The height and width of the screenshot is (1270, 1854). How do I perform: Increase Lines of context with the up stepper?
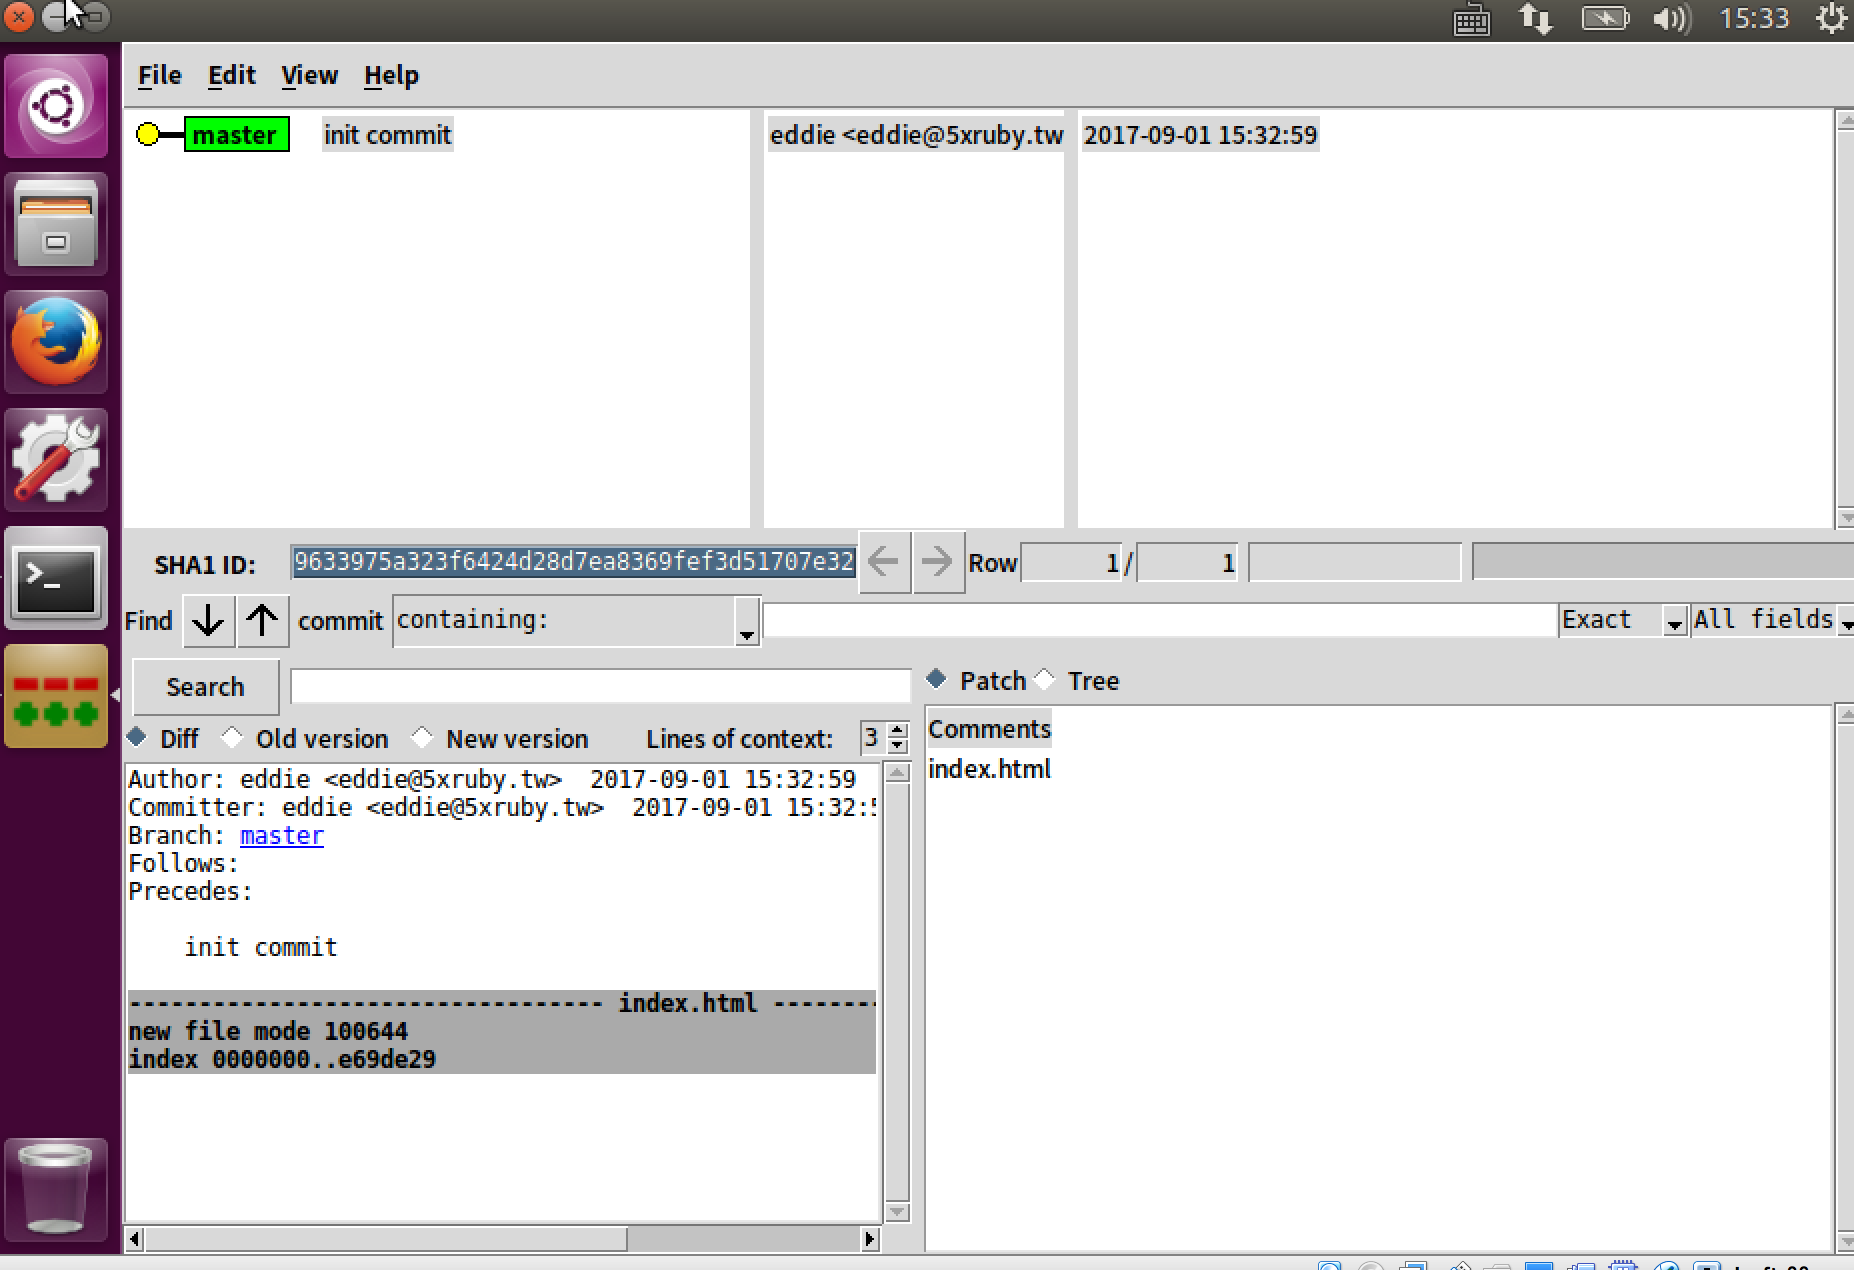[895, 731]
